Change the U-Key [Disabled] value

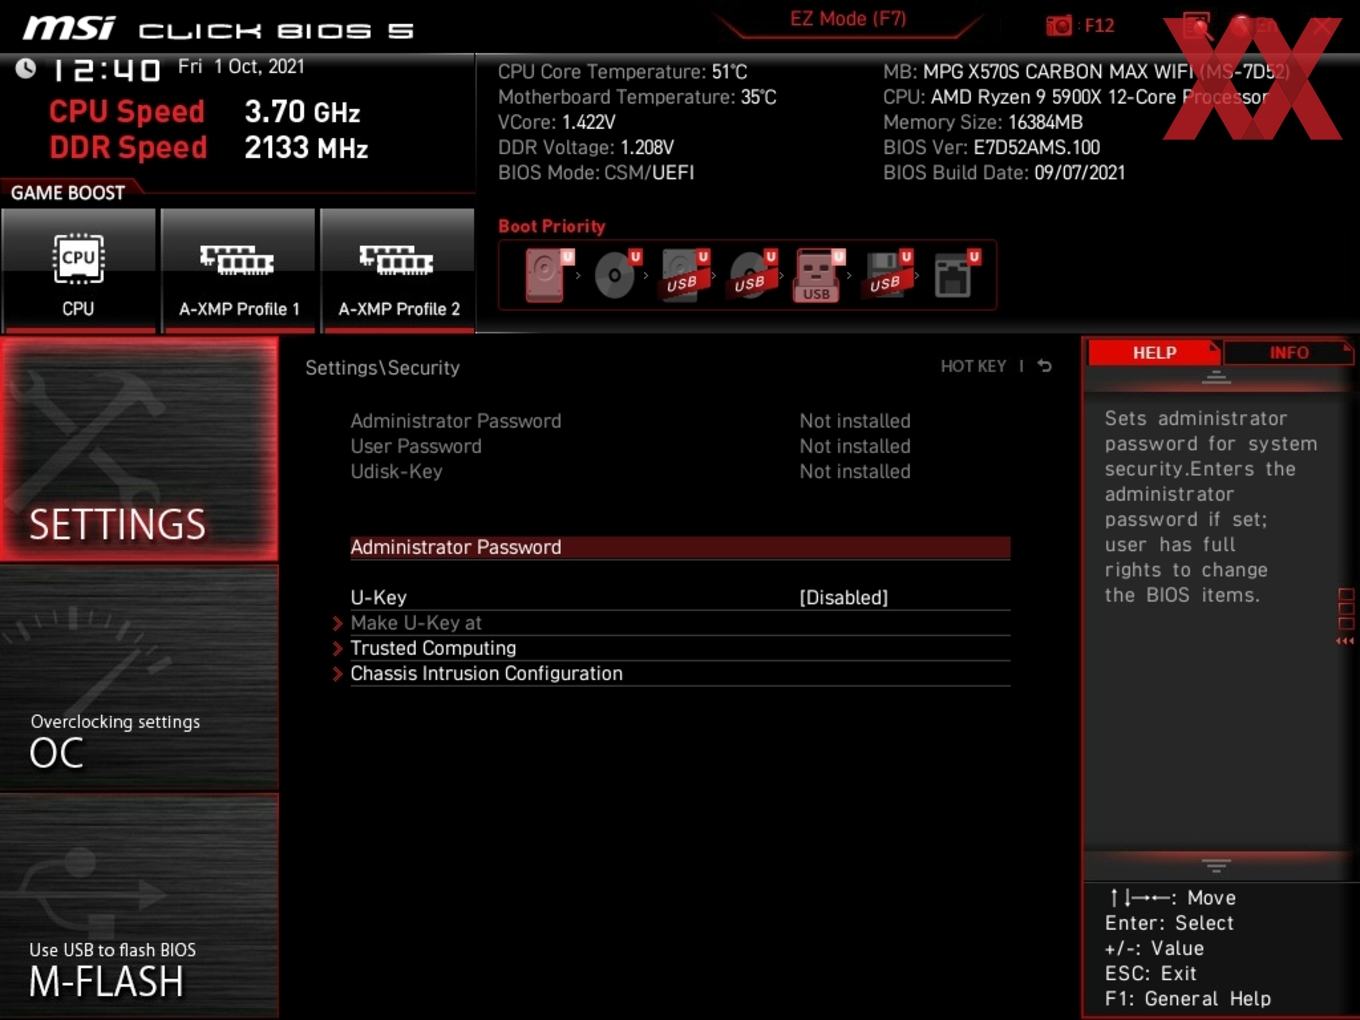tap(843, 597)
